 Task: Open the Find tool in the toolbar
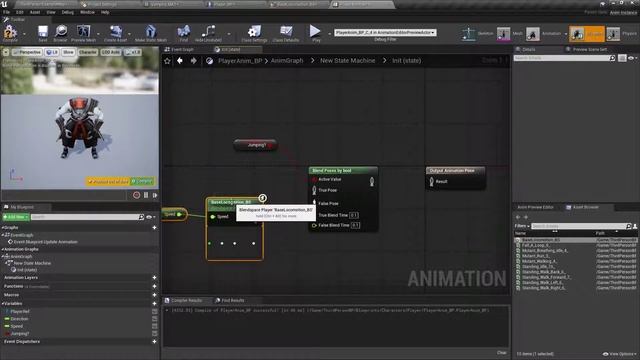(x=184, y=31)
